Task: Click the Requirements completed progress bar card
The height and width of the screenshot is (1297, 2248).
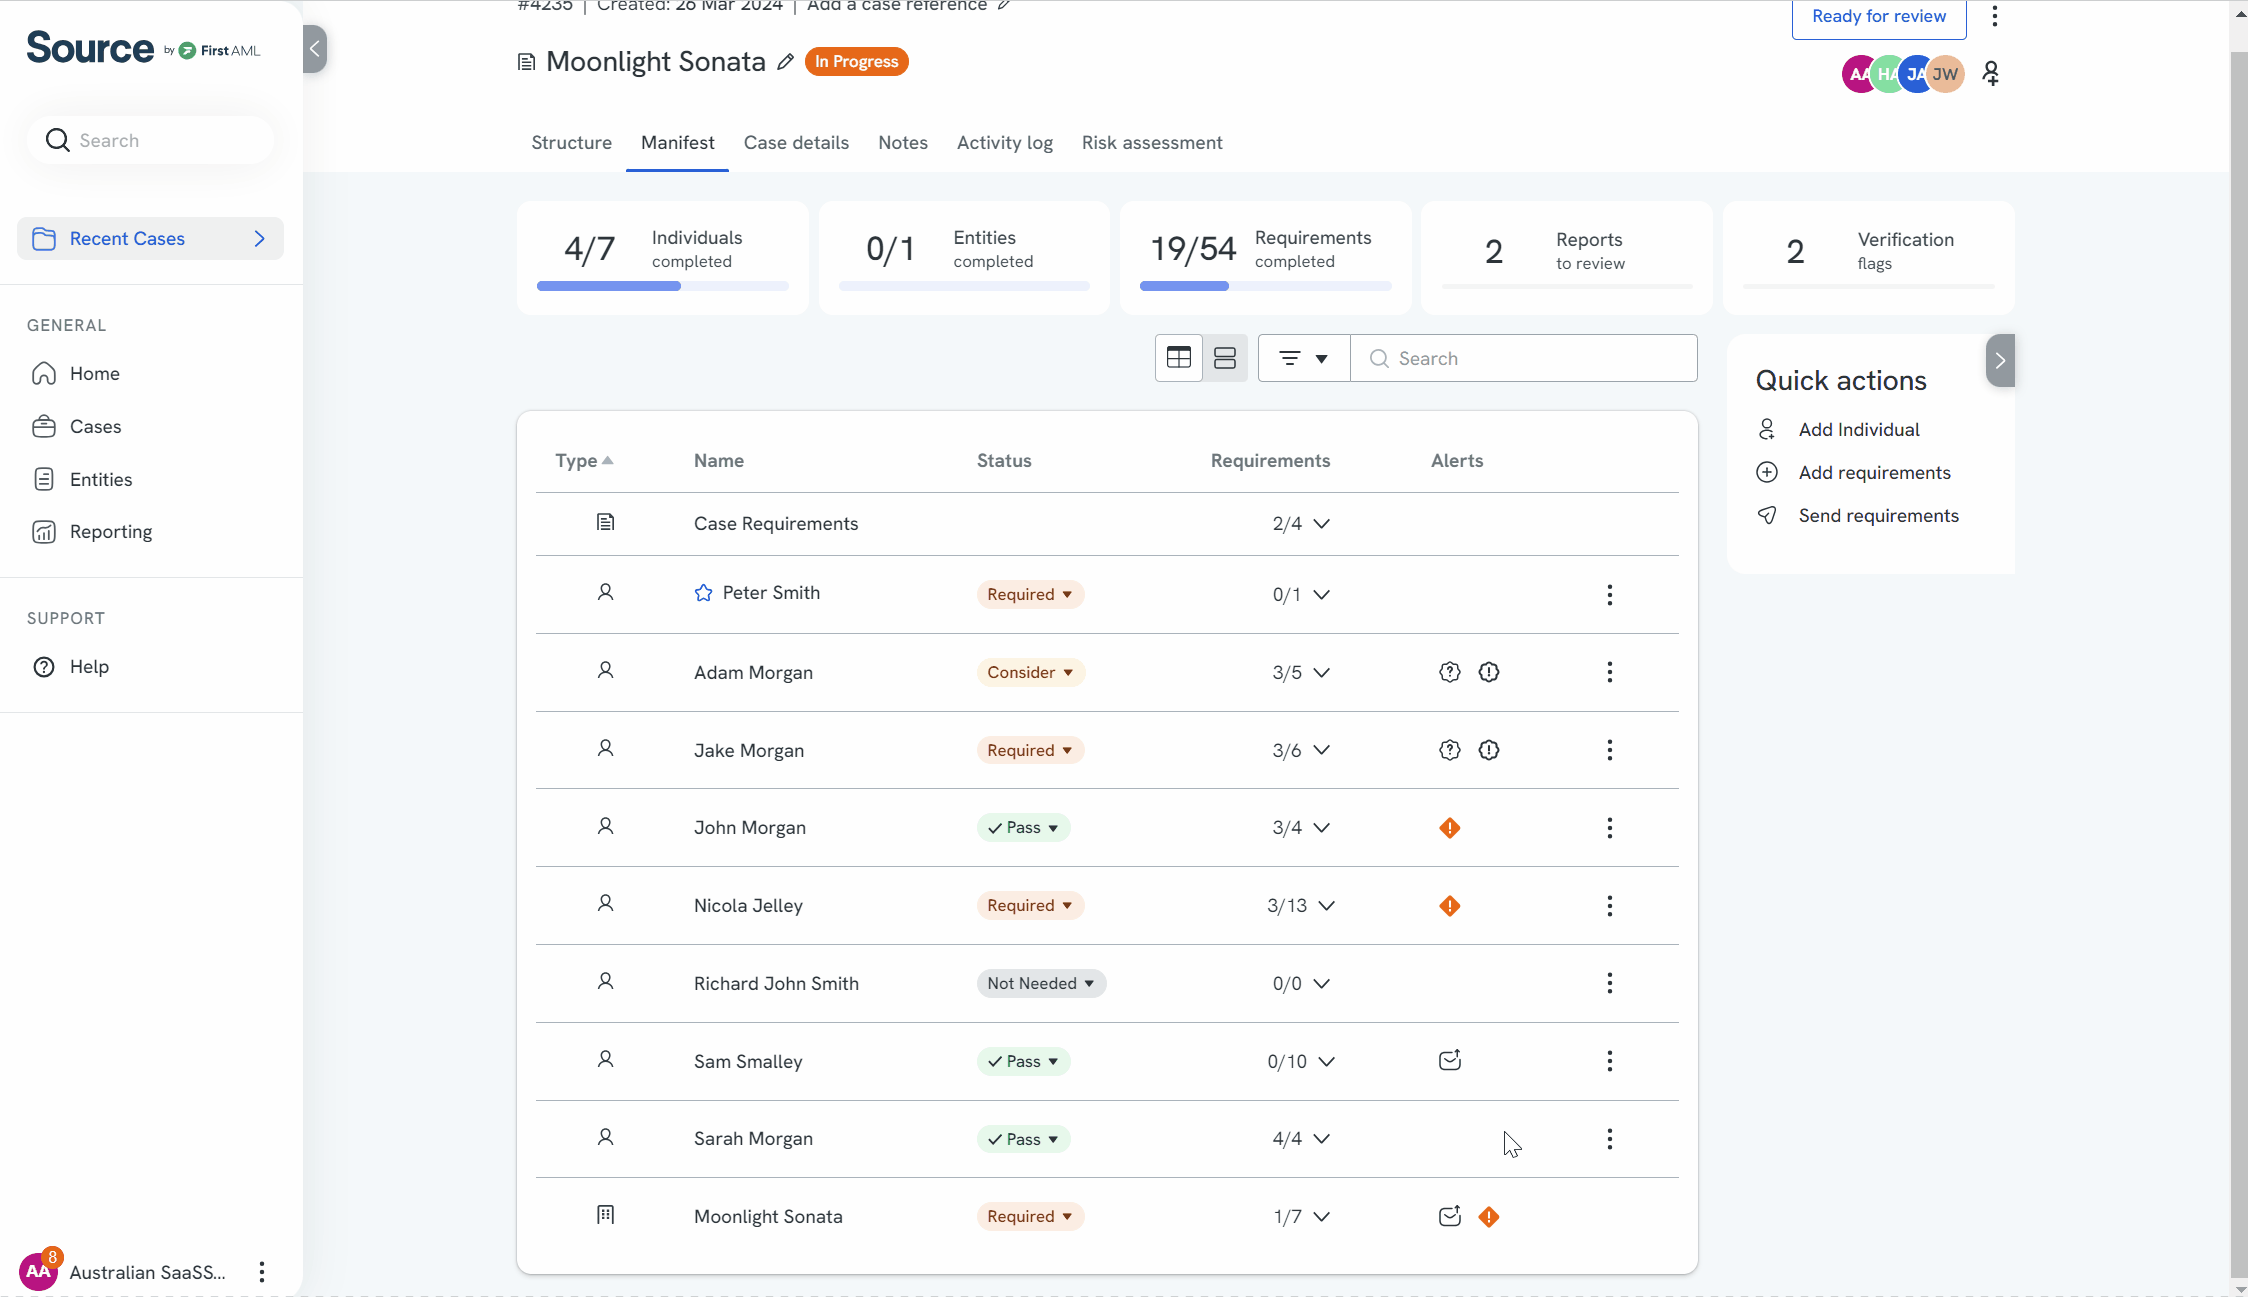Action: [x=1265, y=258]
